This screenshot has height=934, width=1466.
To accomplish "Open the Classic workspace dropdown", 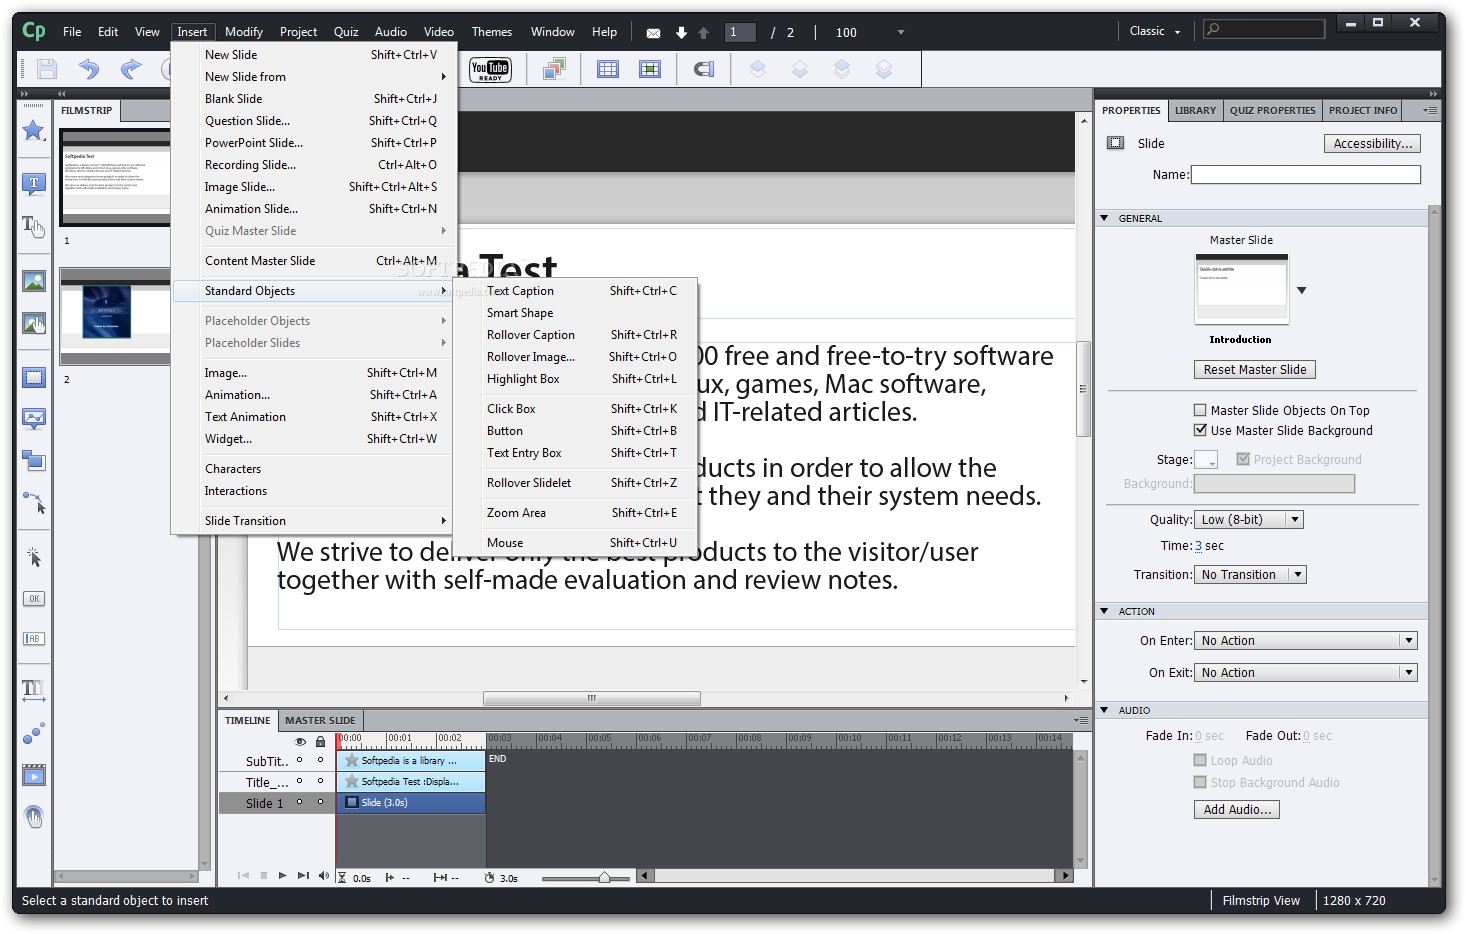I will pos(1155,31).
